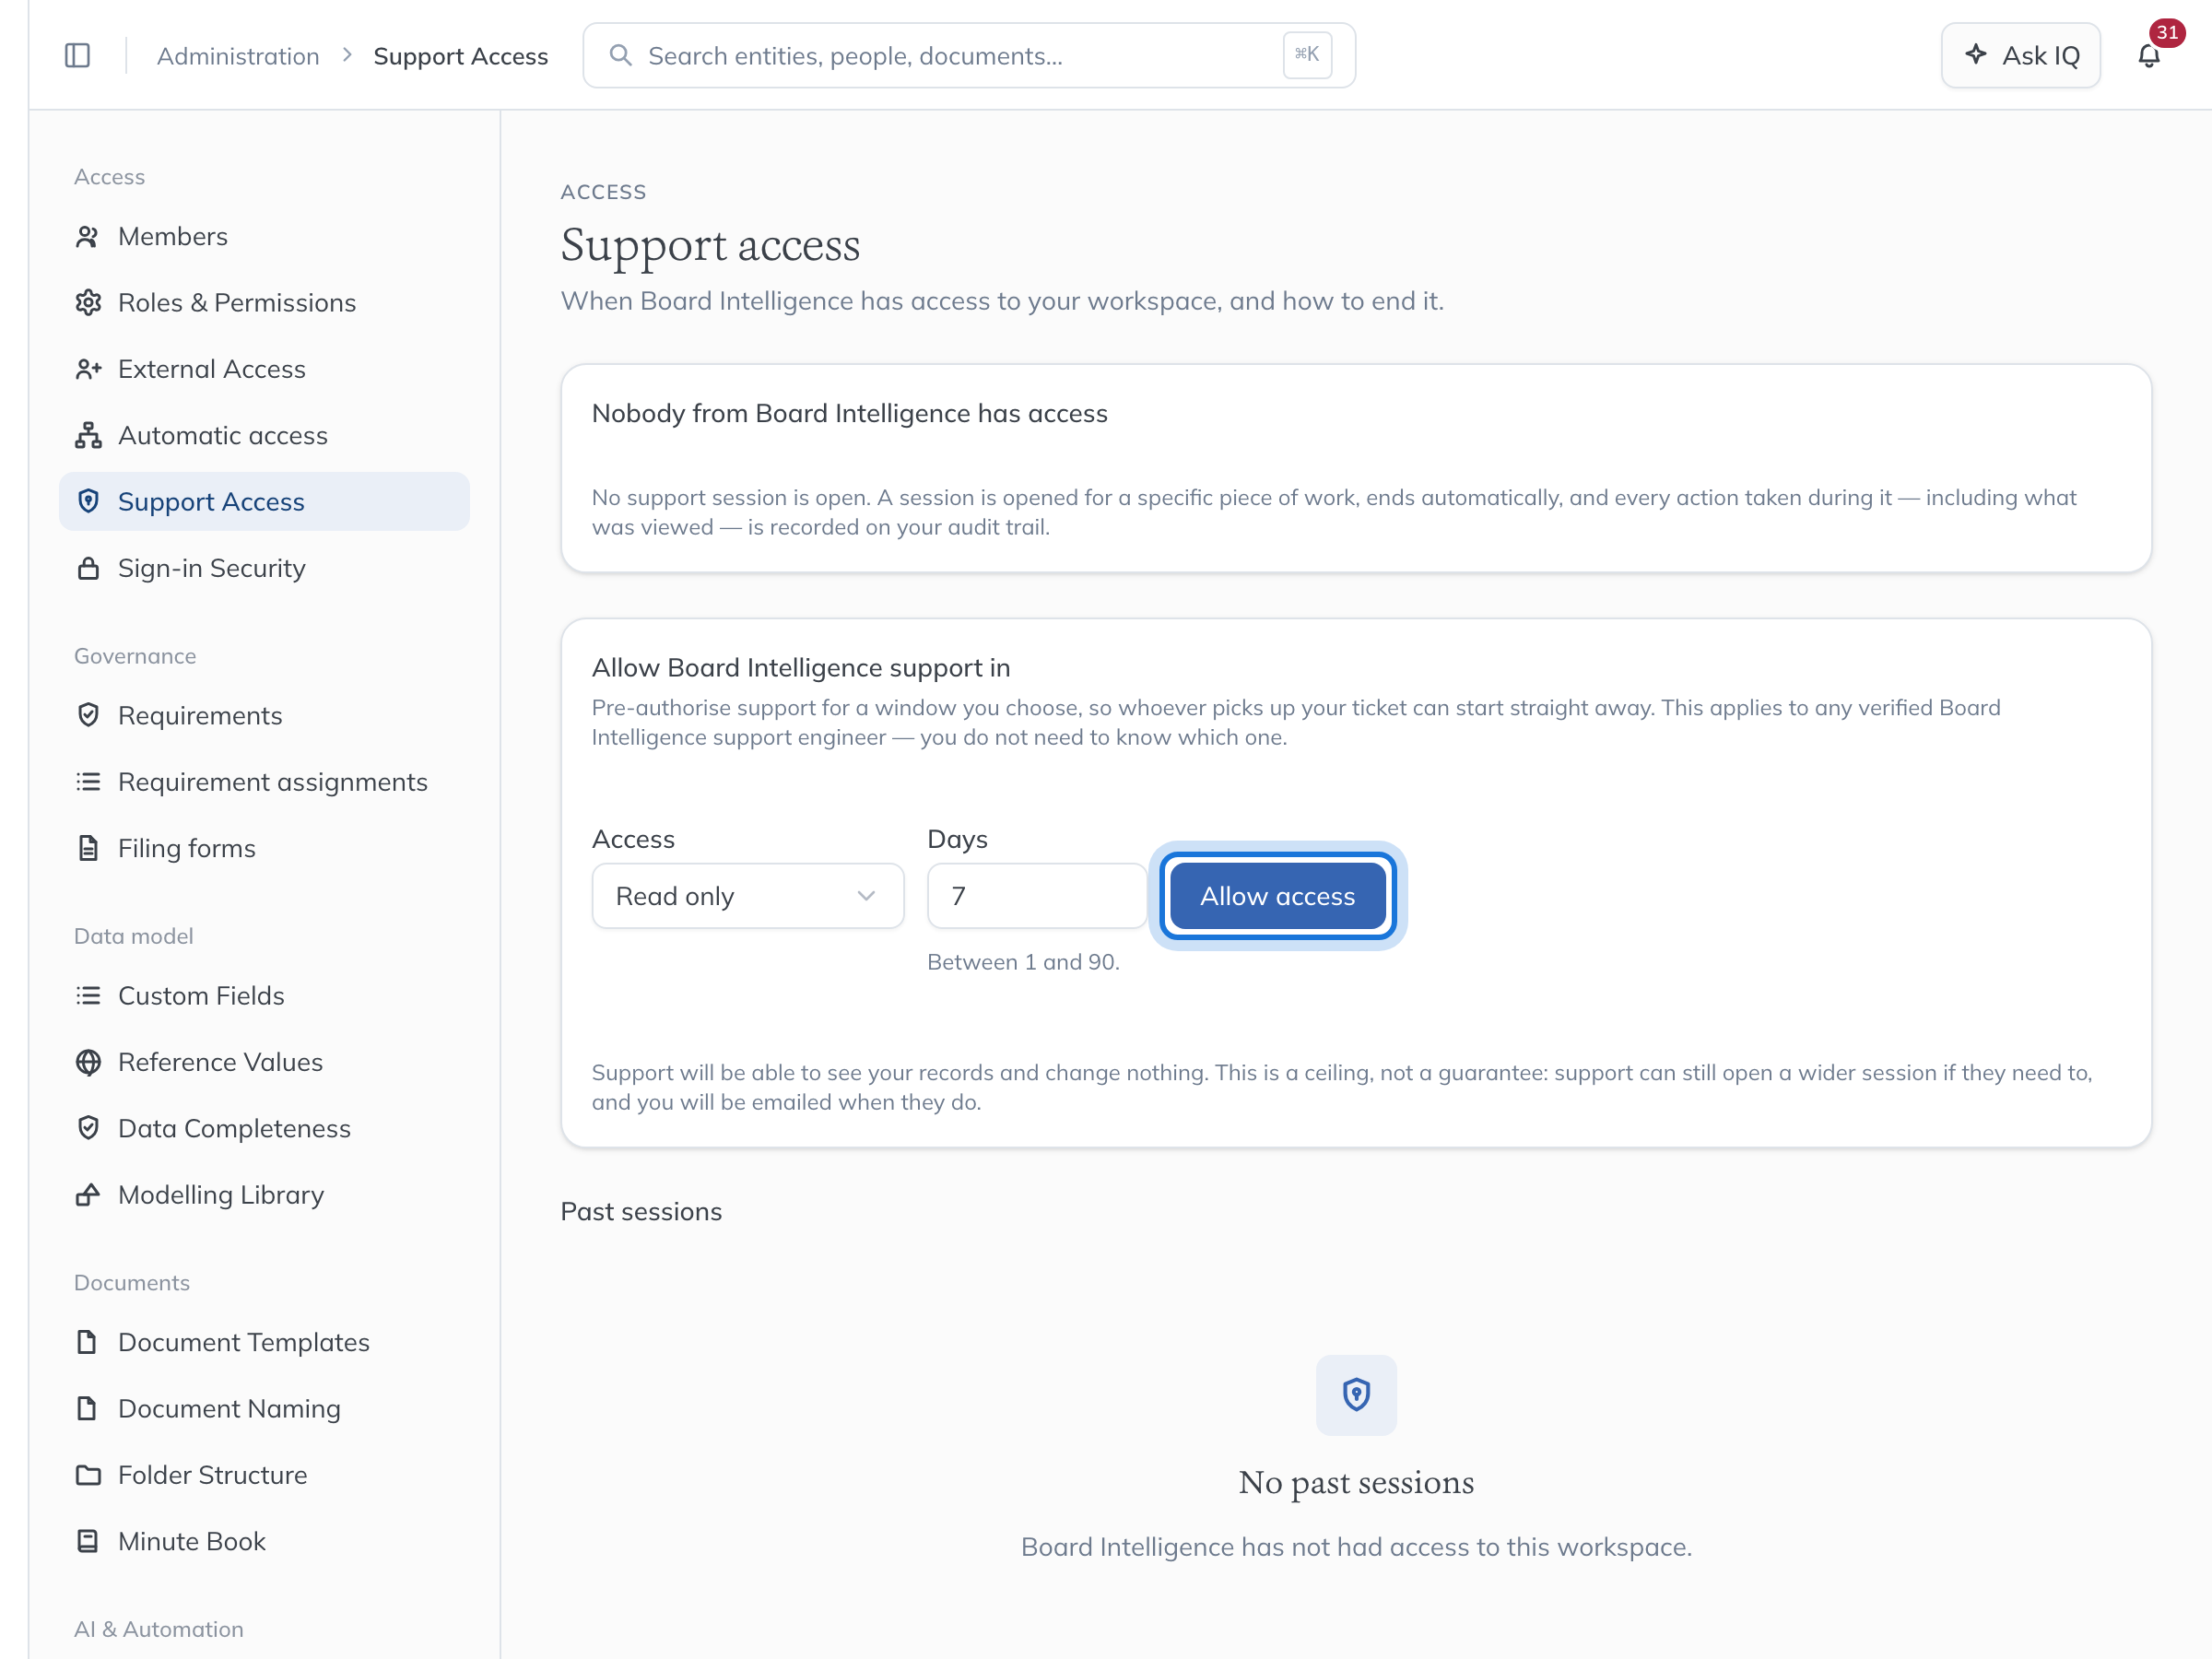
Task: Click the 'Between 1 and 90.' hint
Action: [1023, 962]
